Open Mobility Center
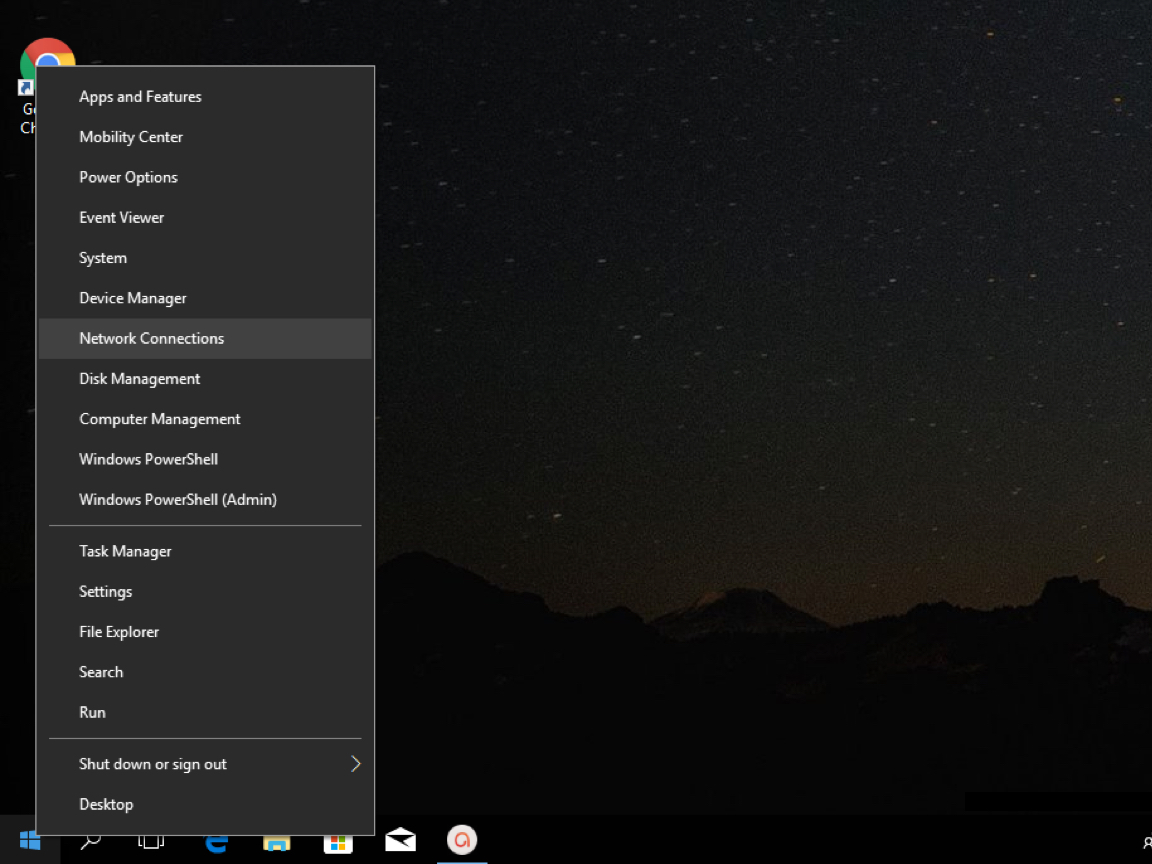The height and width of the screenshot is (864, 1152). [205, 137]
